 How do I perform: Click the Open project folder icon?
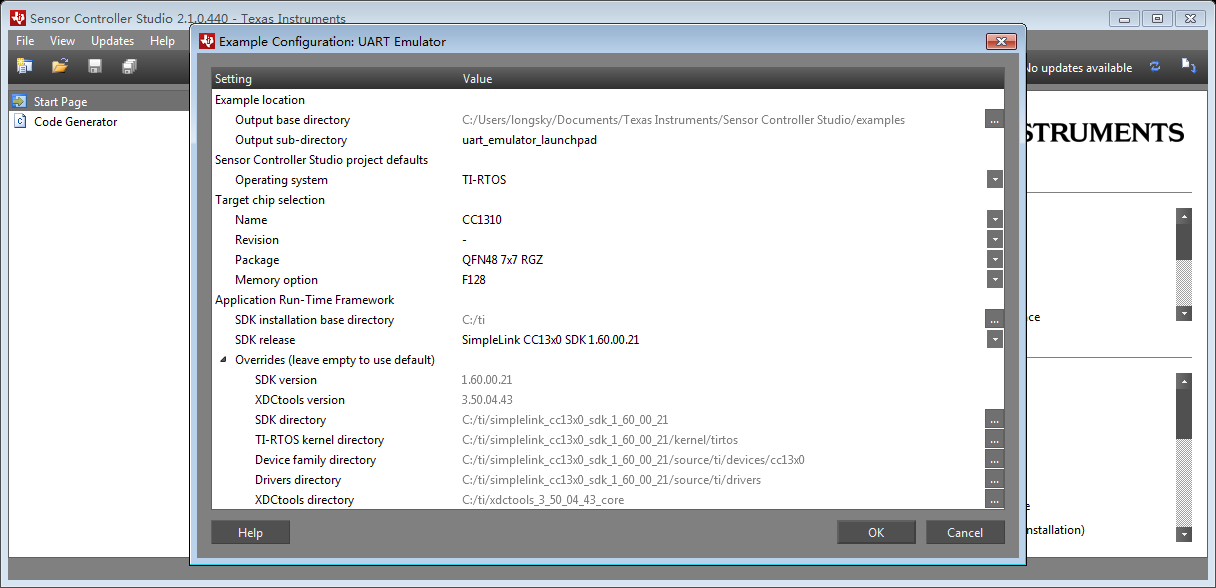click(60, 66)
